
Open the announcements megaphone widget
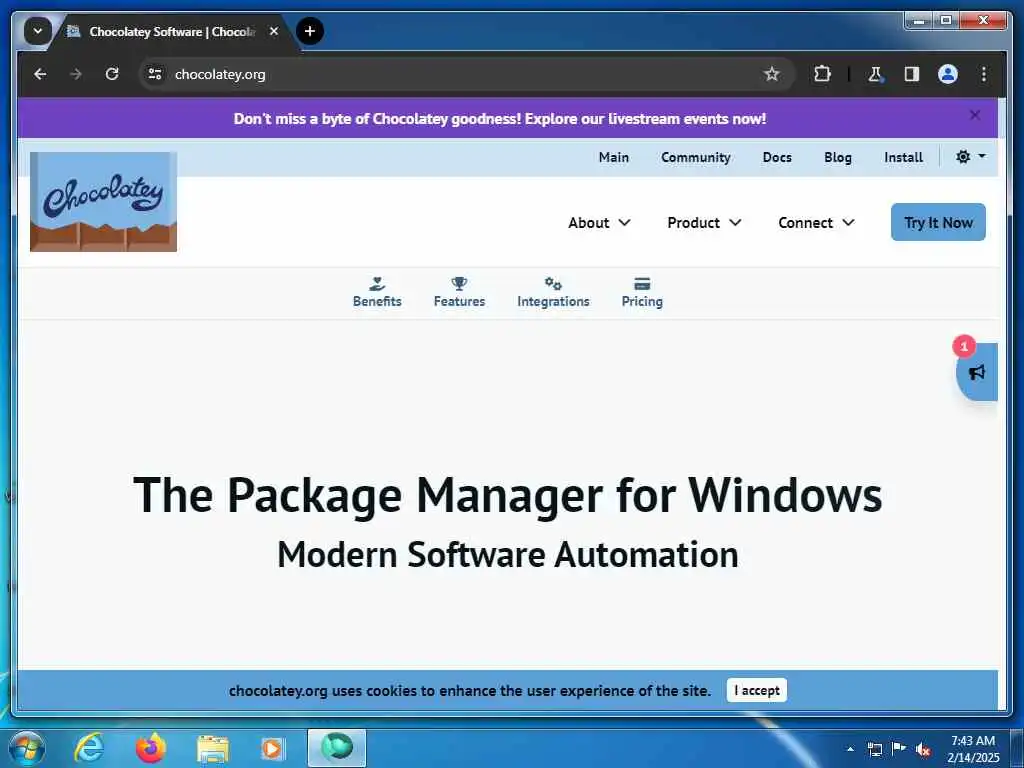pos(977,372)
